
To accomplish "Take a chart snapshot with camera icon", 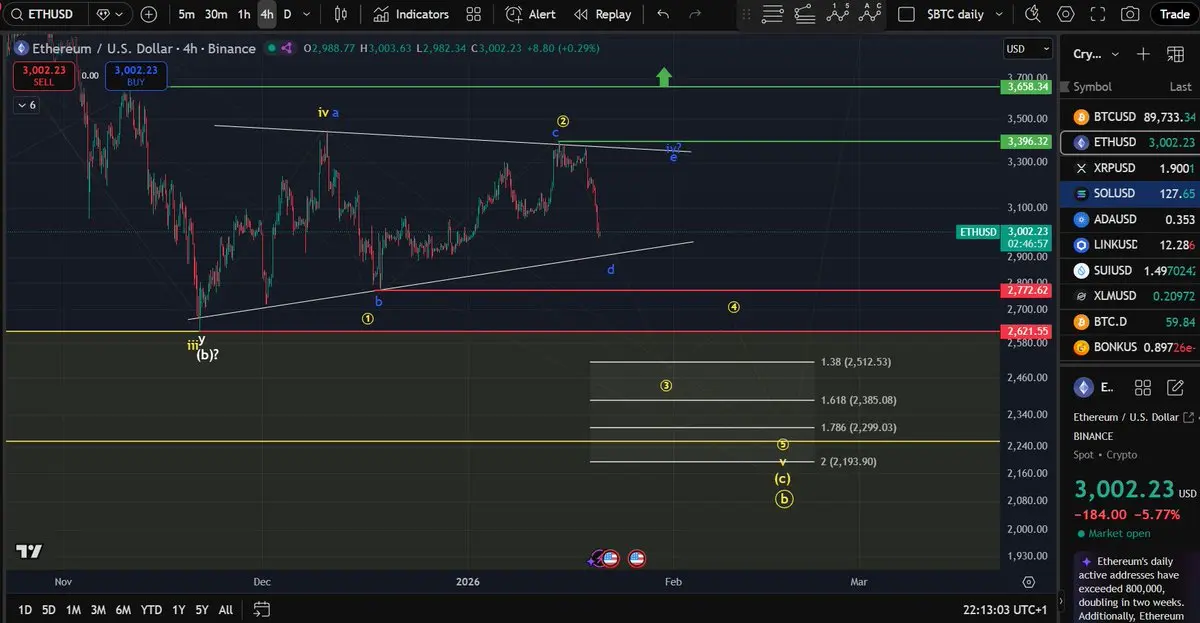I will pyautogui.click(x=1130, y=14).
